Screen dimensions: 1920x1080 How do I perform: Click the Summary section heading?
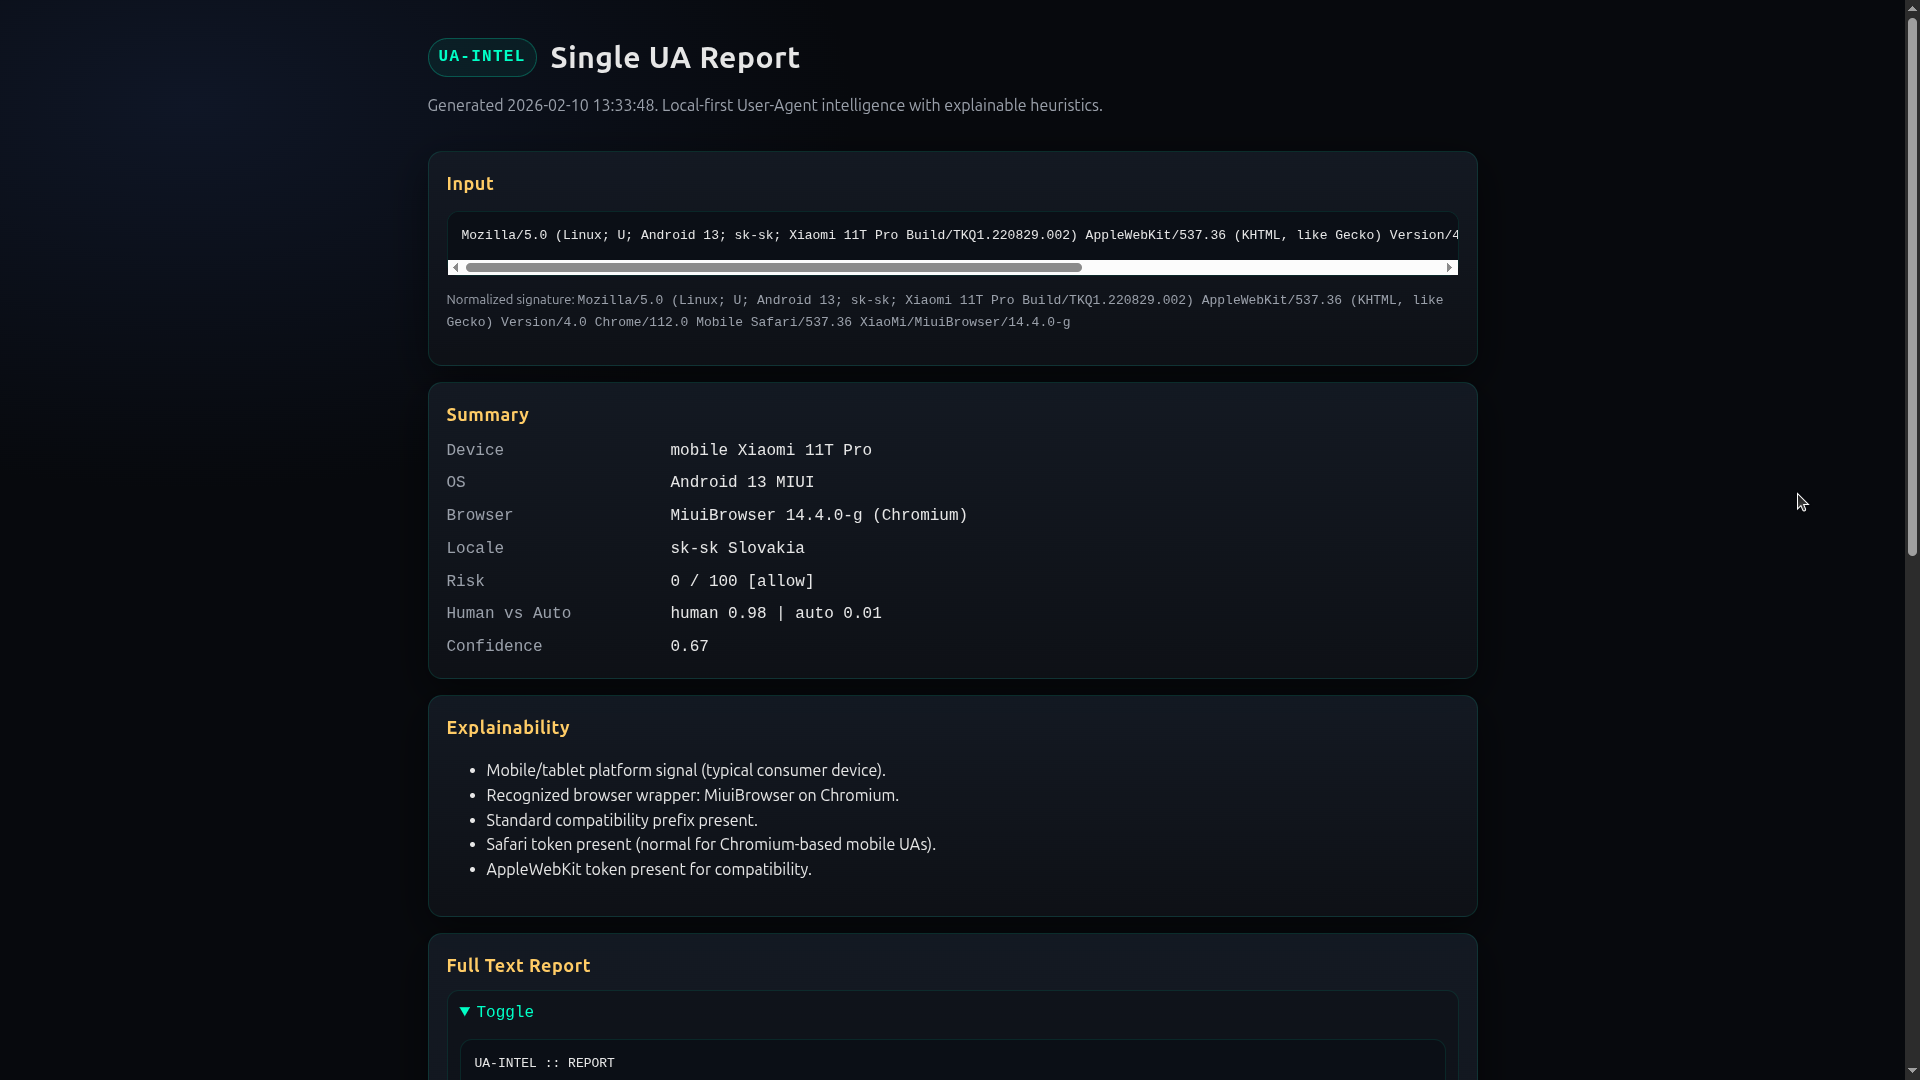[487, 415]
